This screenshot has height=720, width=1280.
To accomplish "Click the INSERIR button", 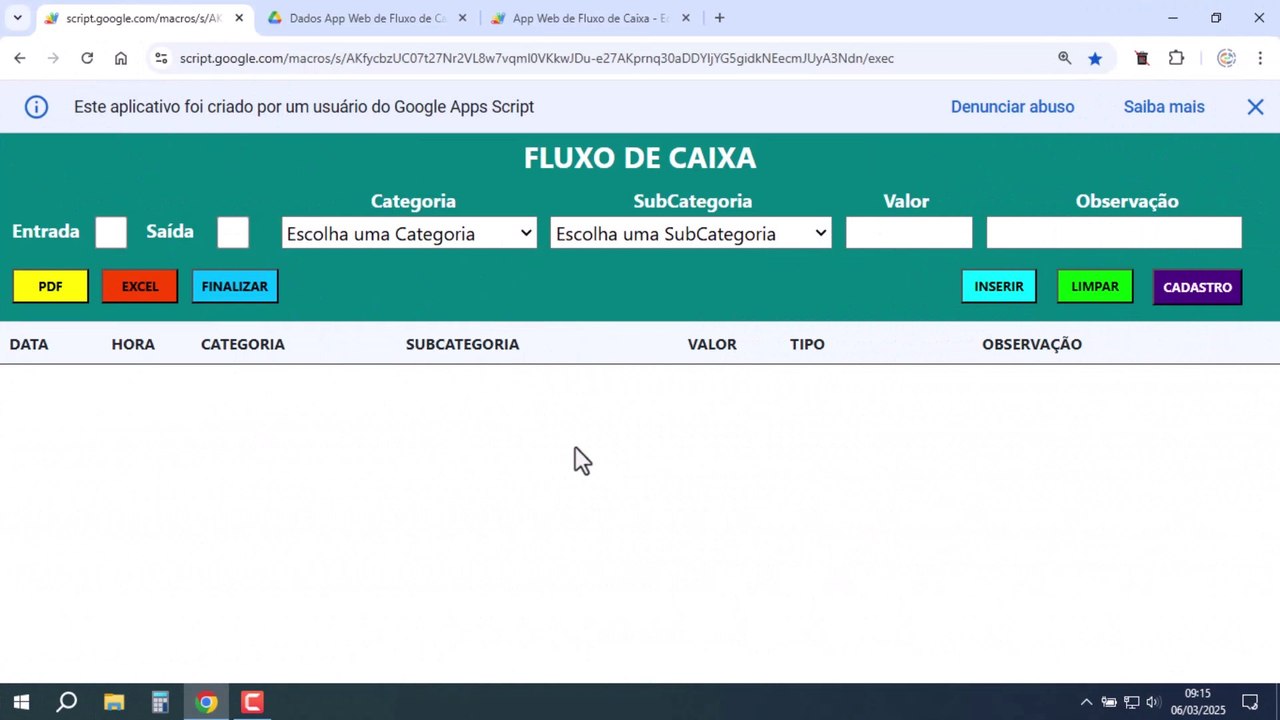I will pos(999,286).
